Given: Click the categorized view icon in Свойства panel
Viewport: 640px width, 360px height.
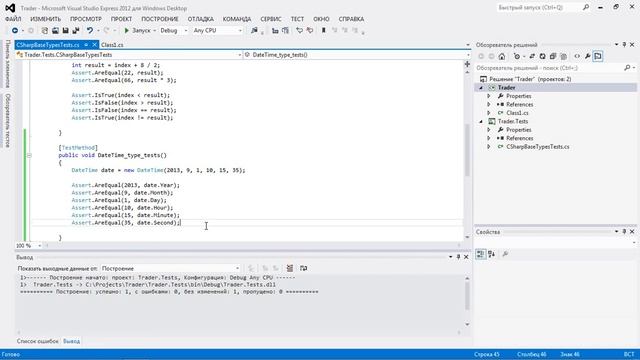Looking at the screenshot, I should 480,254.
